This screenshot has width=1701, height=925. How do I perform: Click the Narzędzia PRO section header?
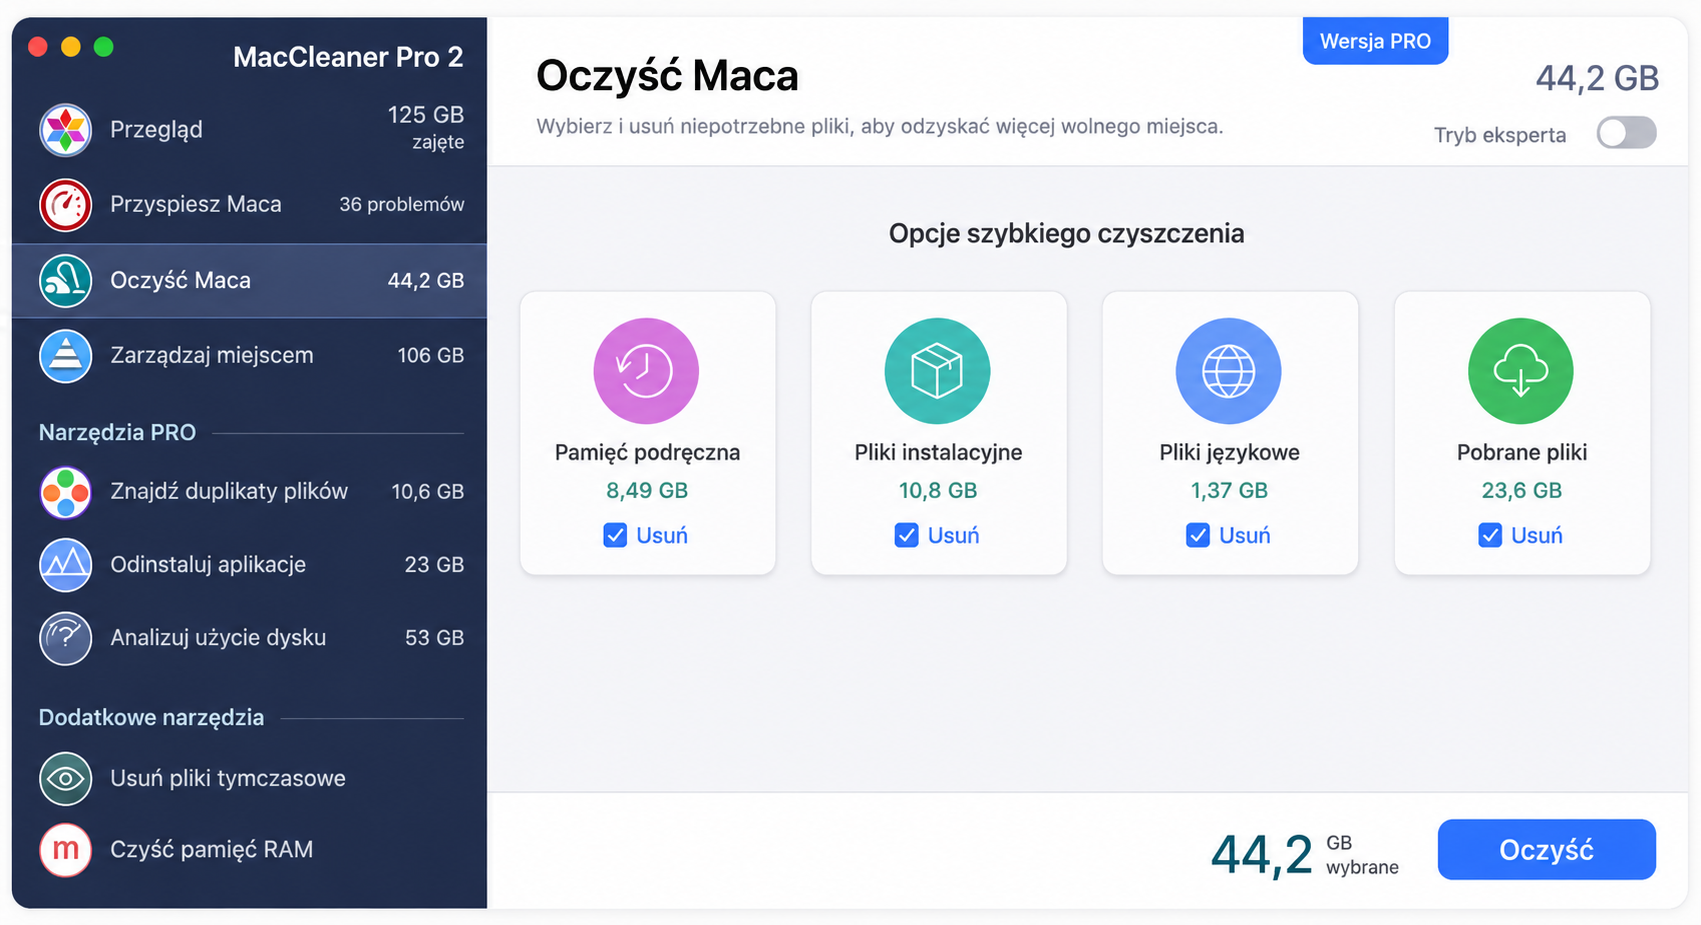click(x=117, y=432)
